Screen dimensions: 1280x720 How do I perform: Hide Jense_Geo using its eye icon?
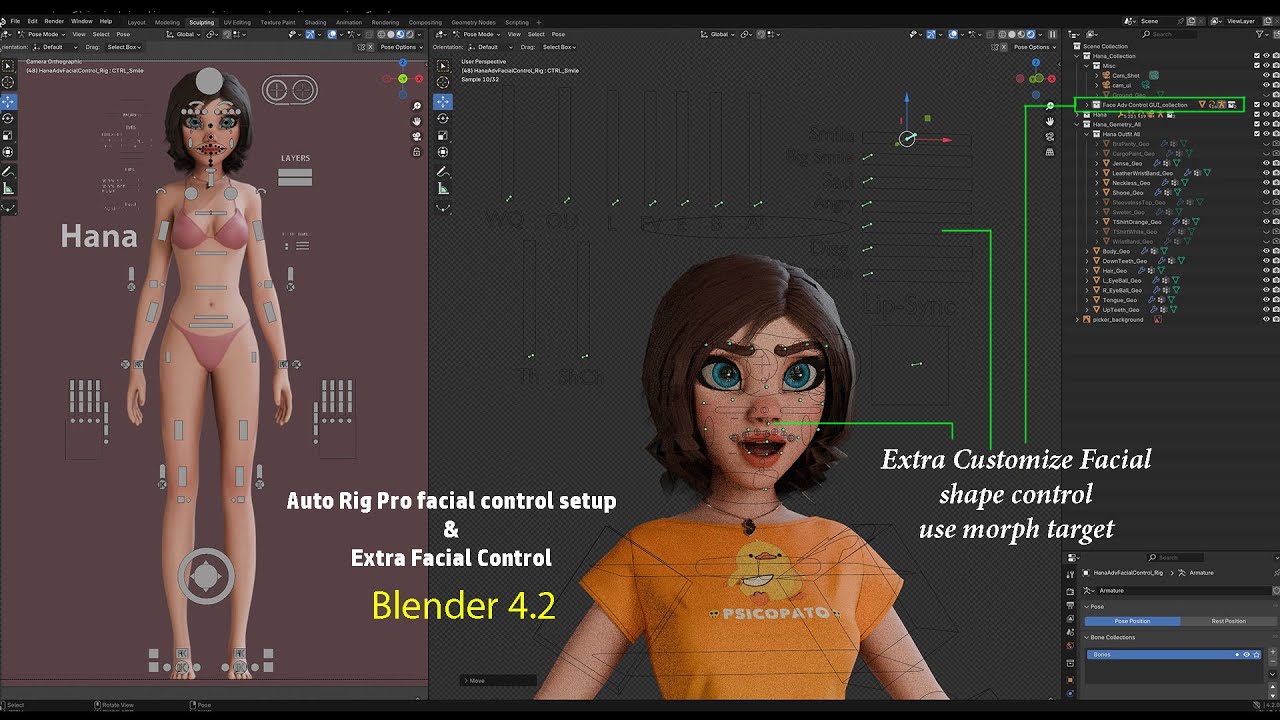[x=1266, y=163]
